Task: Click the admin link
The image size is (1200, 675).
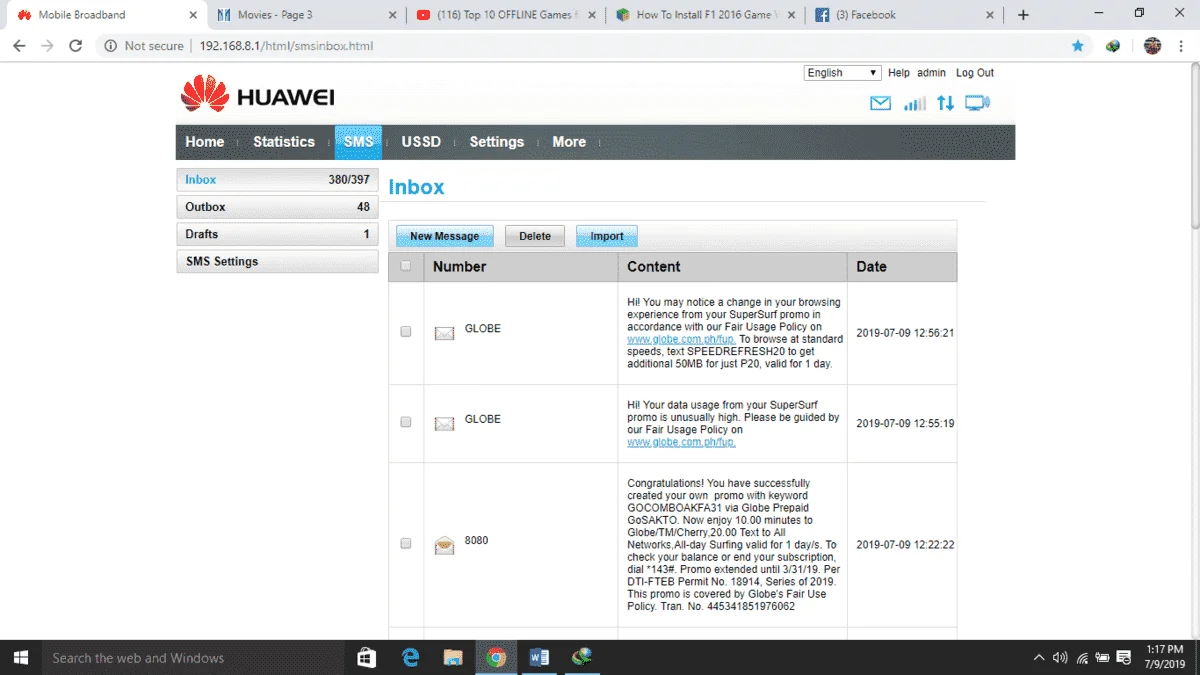Action: pyautogui.click(x=931, y=73)
